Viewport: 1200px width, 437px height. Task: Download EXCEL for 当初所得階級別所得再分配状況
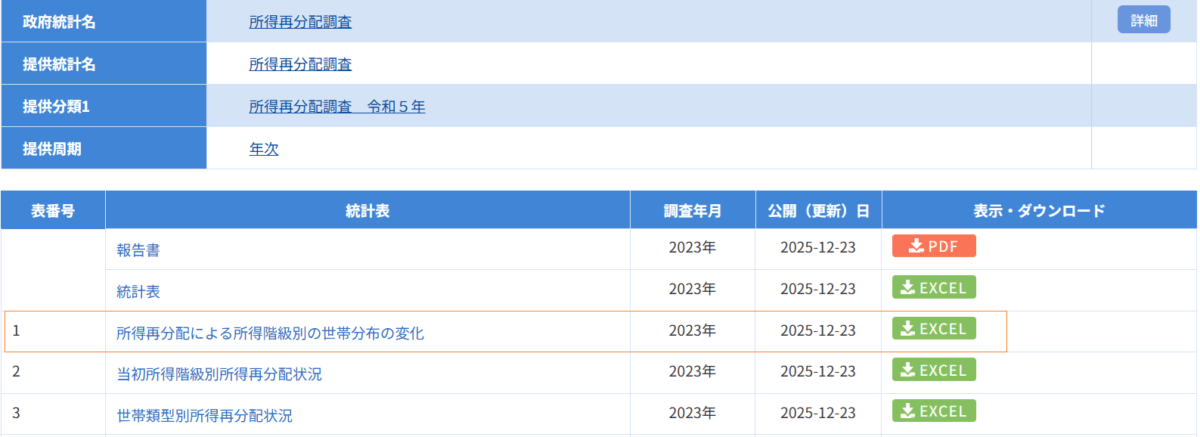[933, 370]
